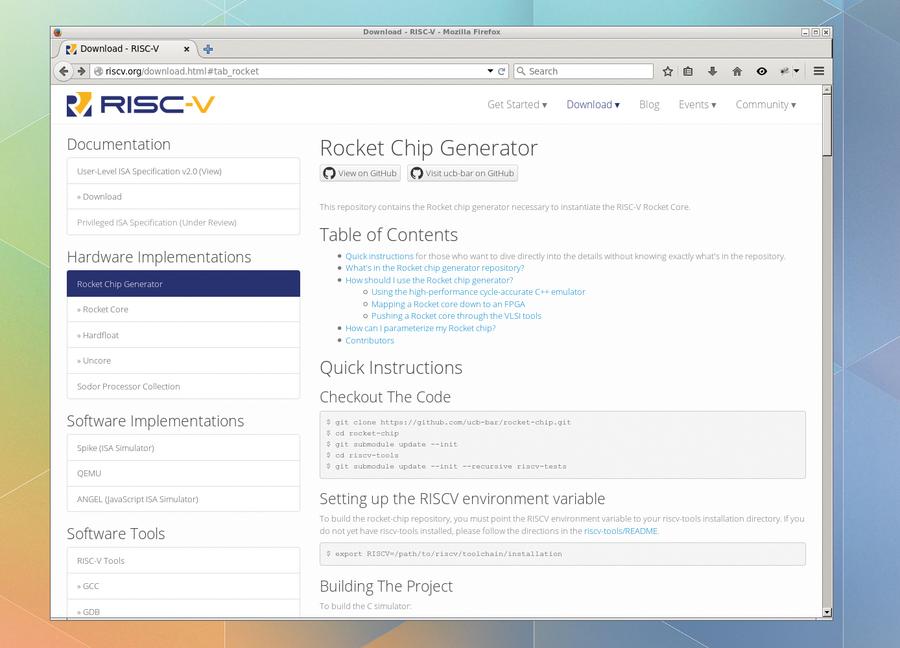
Task: Click the site identity globe icon
Action: [x=98, y=71]
